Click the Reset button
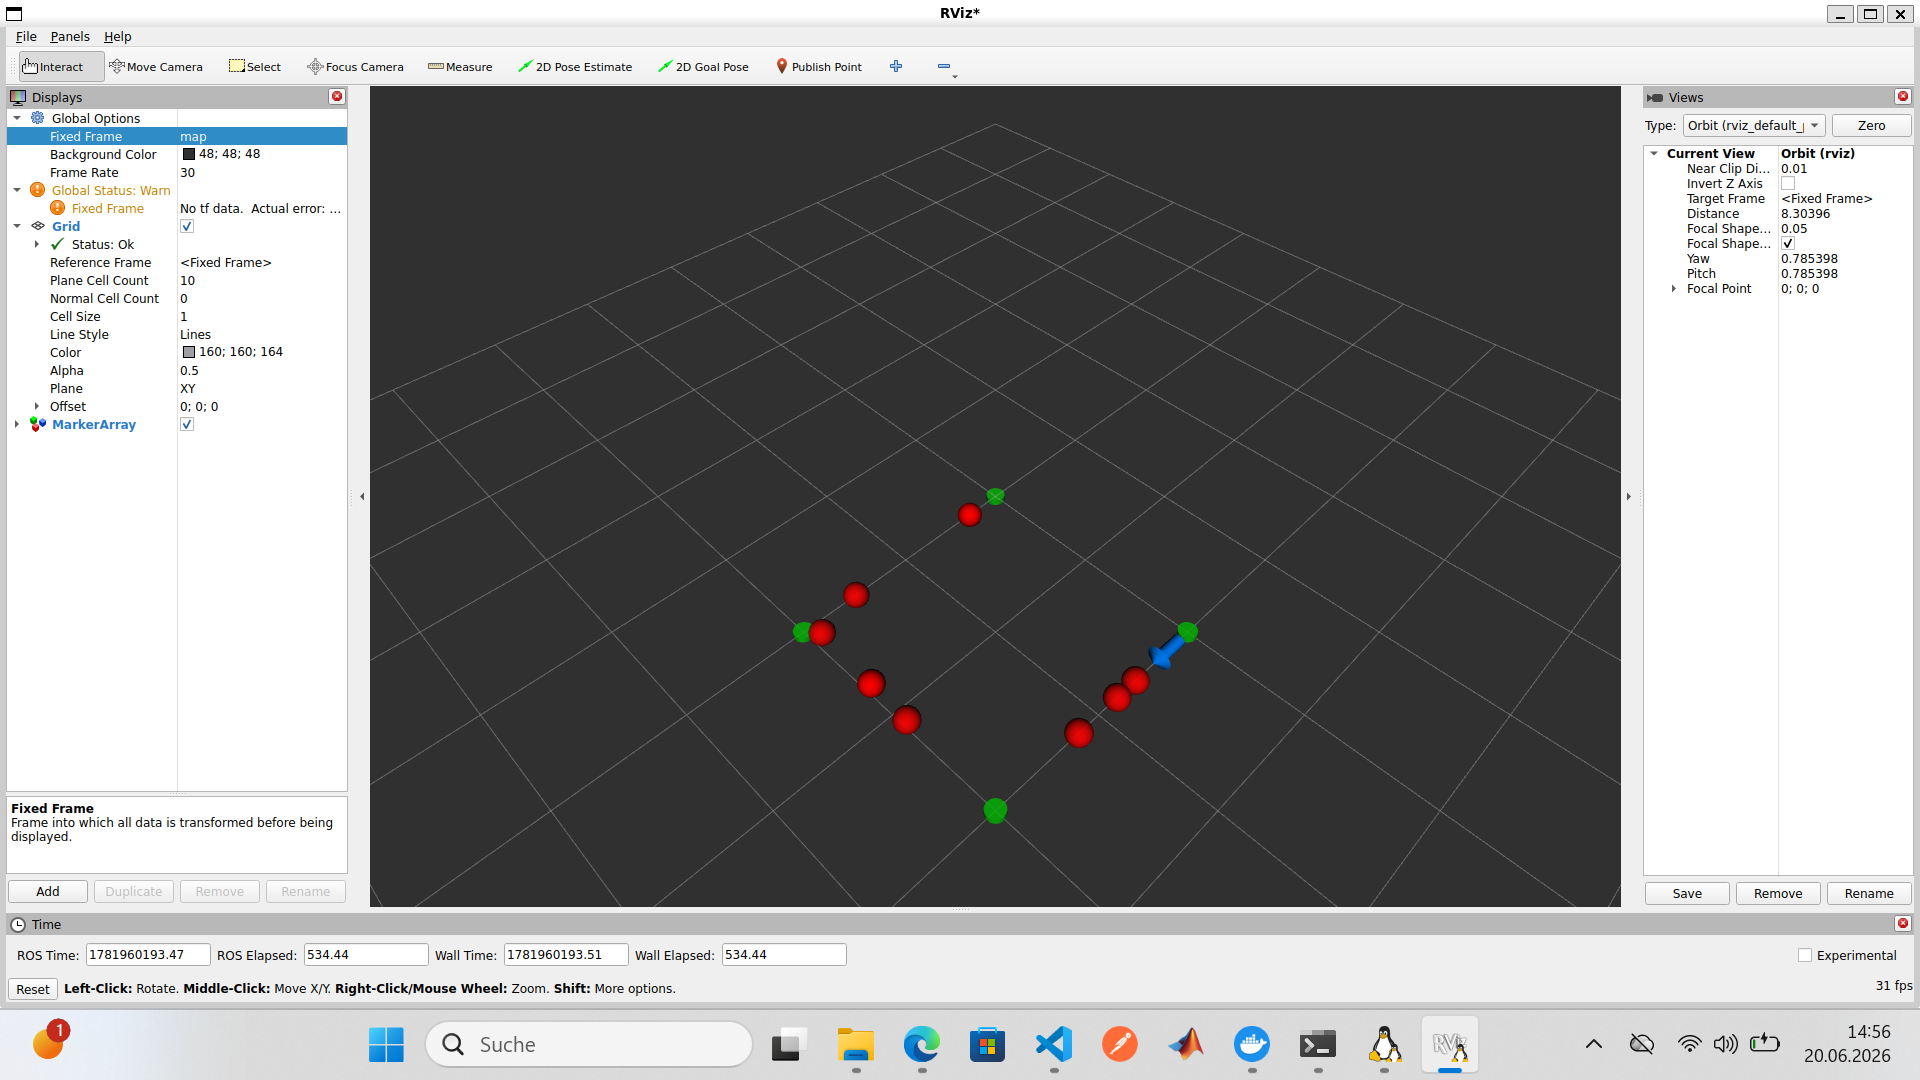This screenshot has width=1920, height=1080. click(x=33, y=989)
